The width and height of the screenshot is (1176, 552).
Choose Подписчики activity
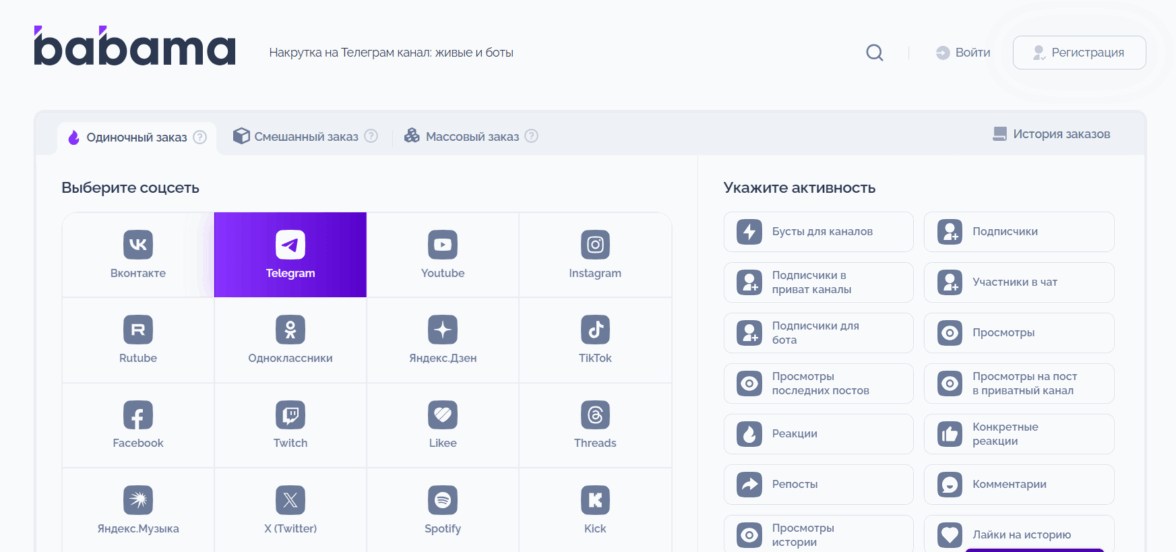1018,232
